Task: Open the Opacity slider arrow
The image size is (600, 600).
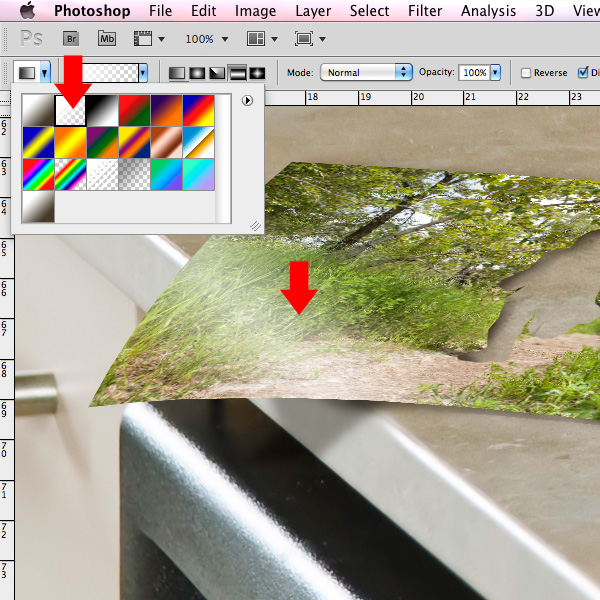Action: (x=495, y=73)
